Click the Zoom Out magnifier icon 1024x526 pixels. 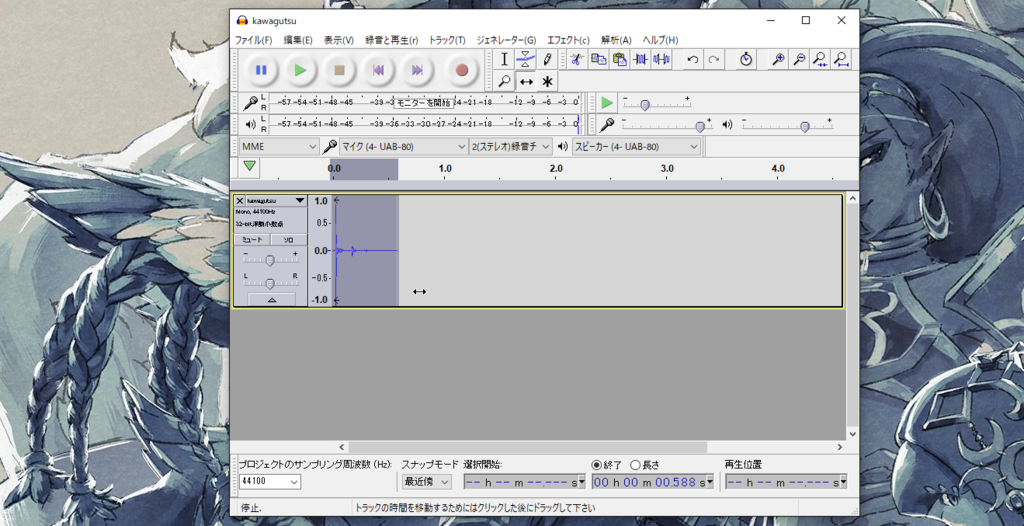(x=799, y=59)
